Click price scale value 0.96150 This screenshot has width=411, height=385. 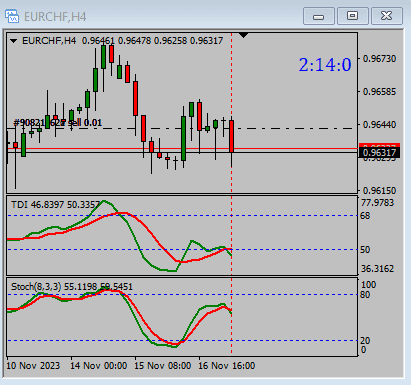click(379, 191)
